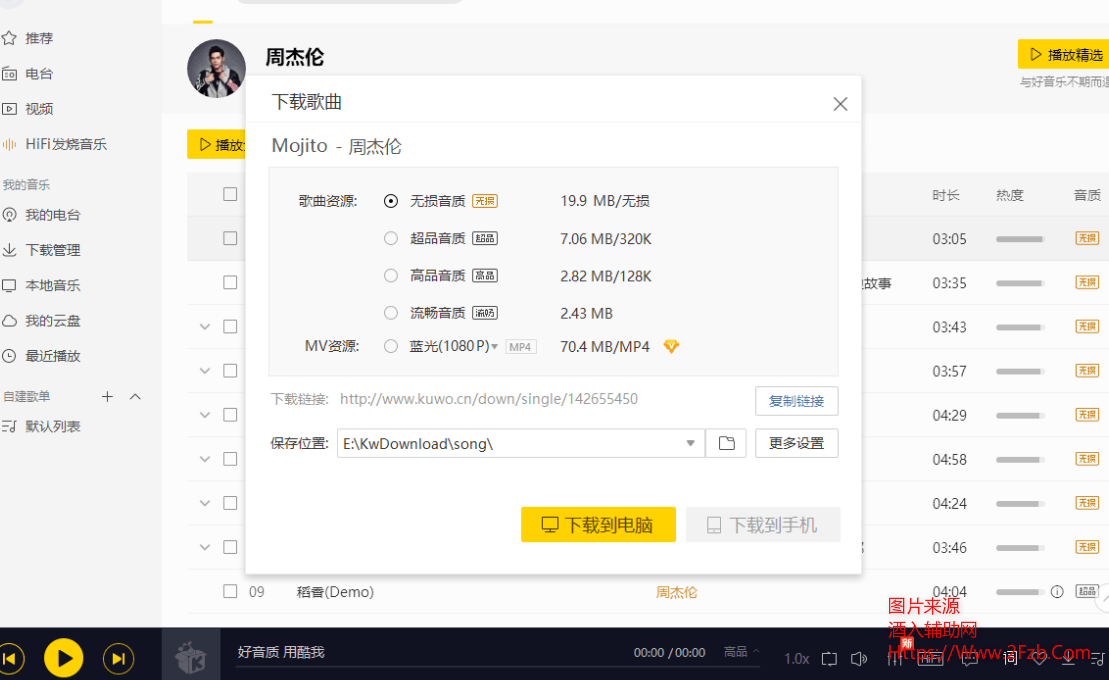The image size is (1109, 680).
Task: Sort by the 热度 column header
Action: click(x=1009, y=195)
